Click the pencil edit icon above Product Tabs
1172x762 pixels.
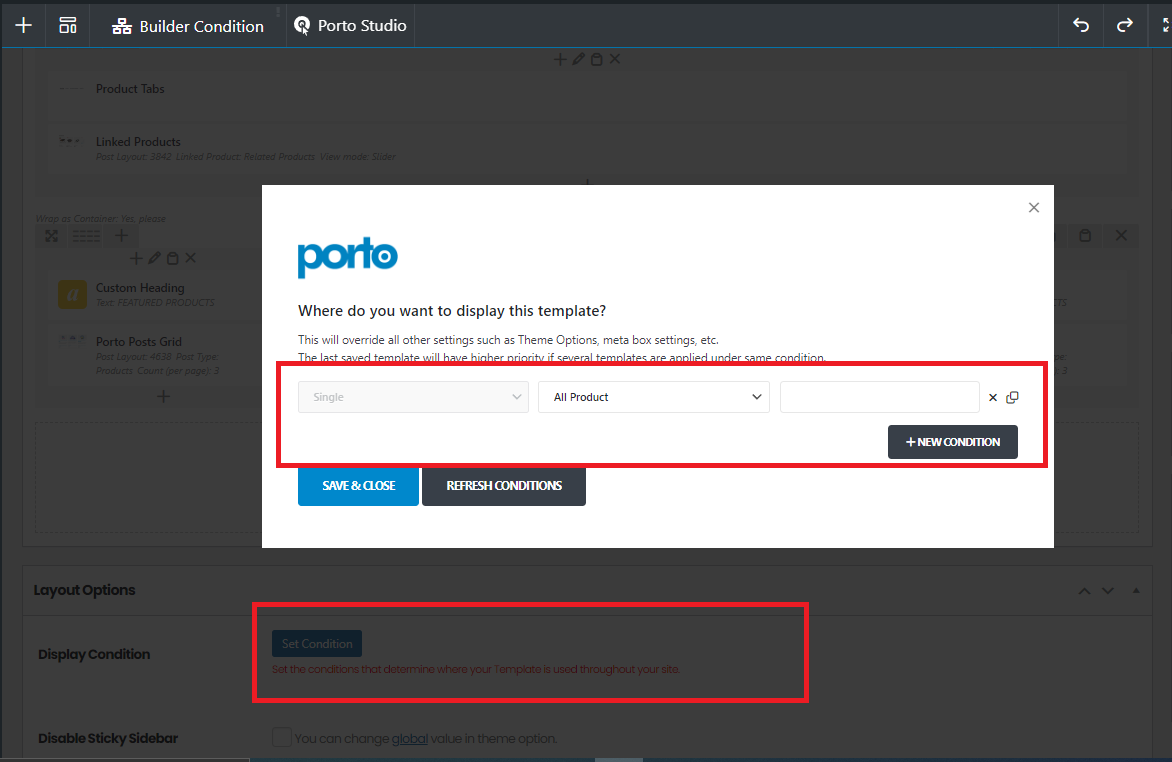[579, 59]
